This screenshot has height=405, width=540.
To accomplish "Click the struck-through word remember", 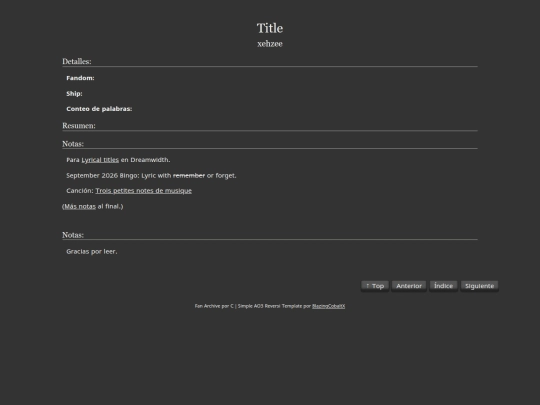I will click(189, 176).
